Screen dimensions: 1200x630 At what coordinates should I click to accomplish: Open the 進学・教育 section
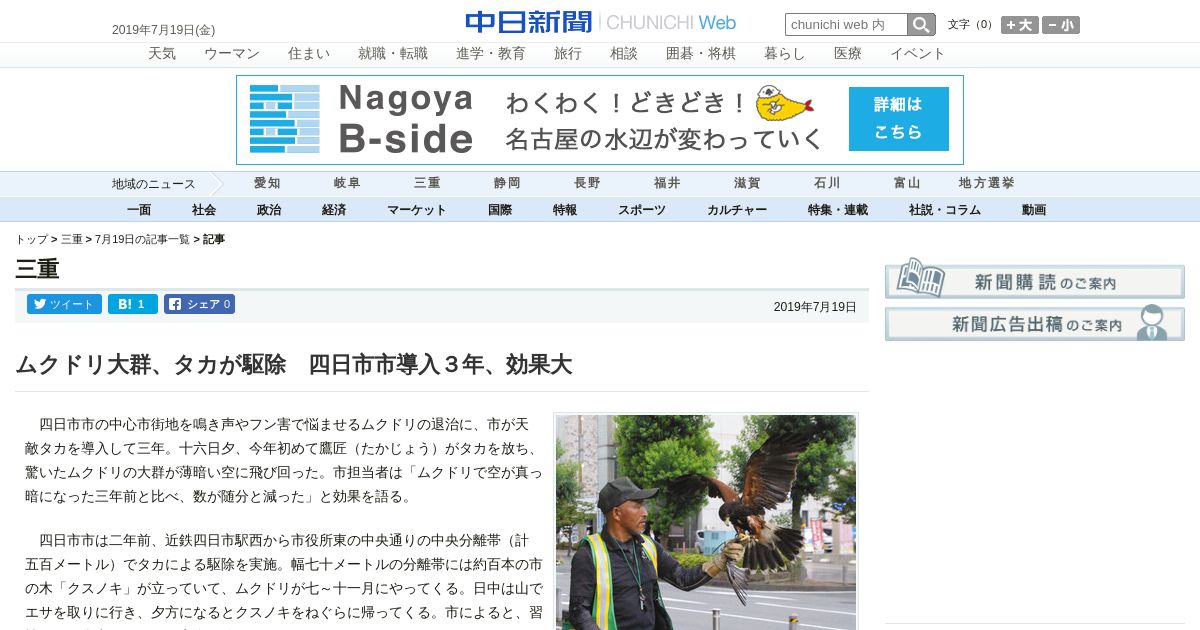(x=491, y=54)
